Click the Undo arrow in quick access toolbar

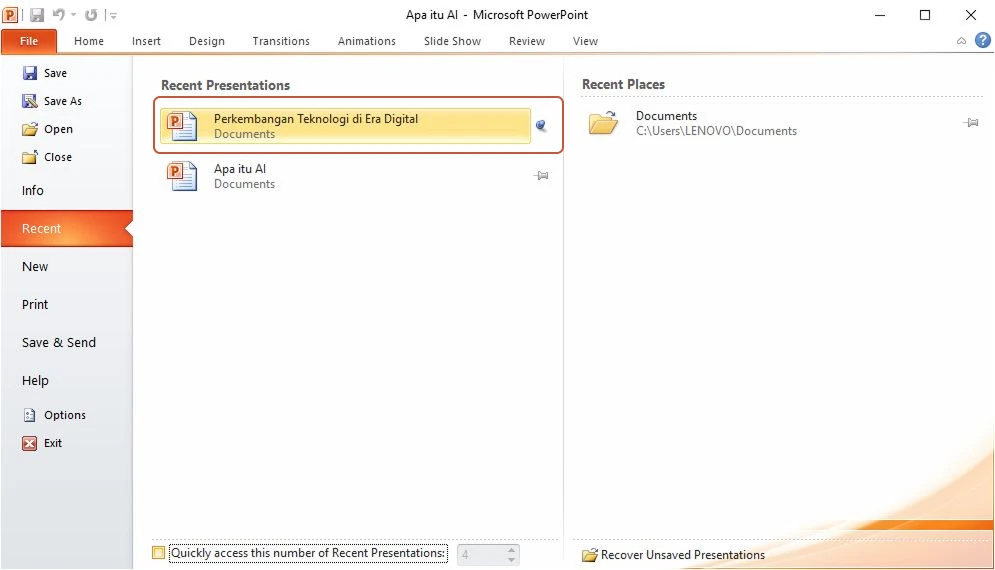[x=58, y=14]
